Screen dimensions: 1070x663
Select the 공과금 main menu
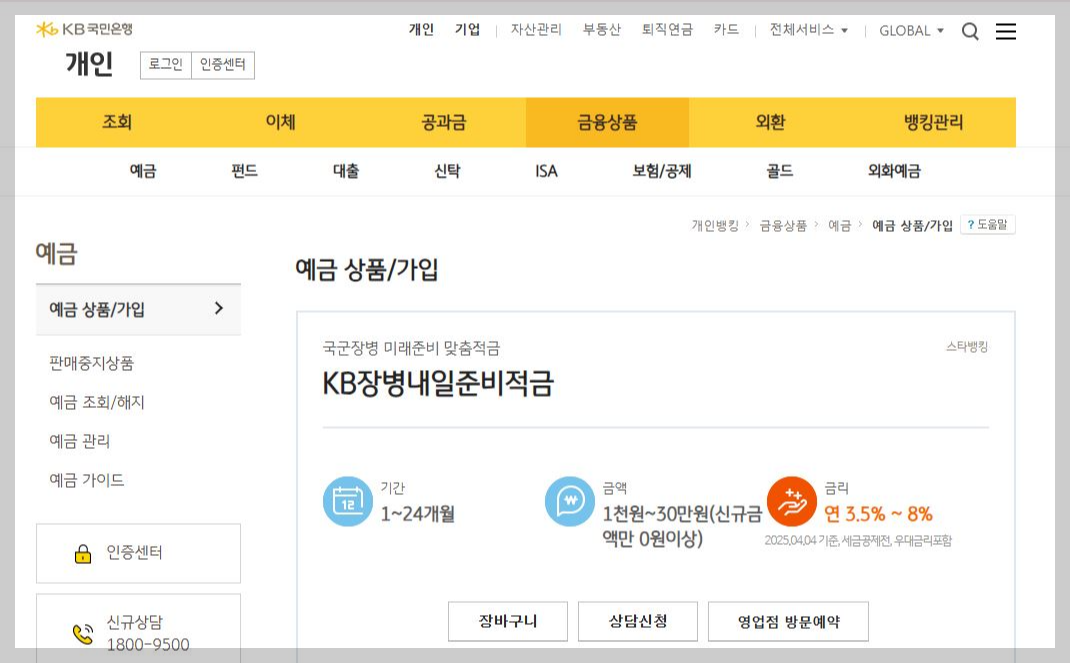(x=444, y=122)
